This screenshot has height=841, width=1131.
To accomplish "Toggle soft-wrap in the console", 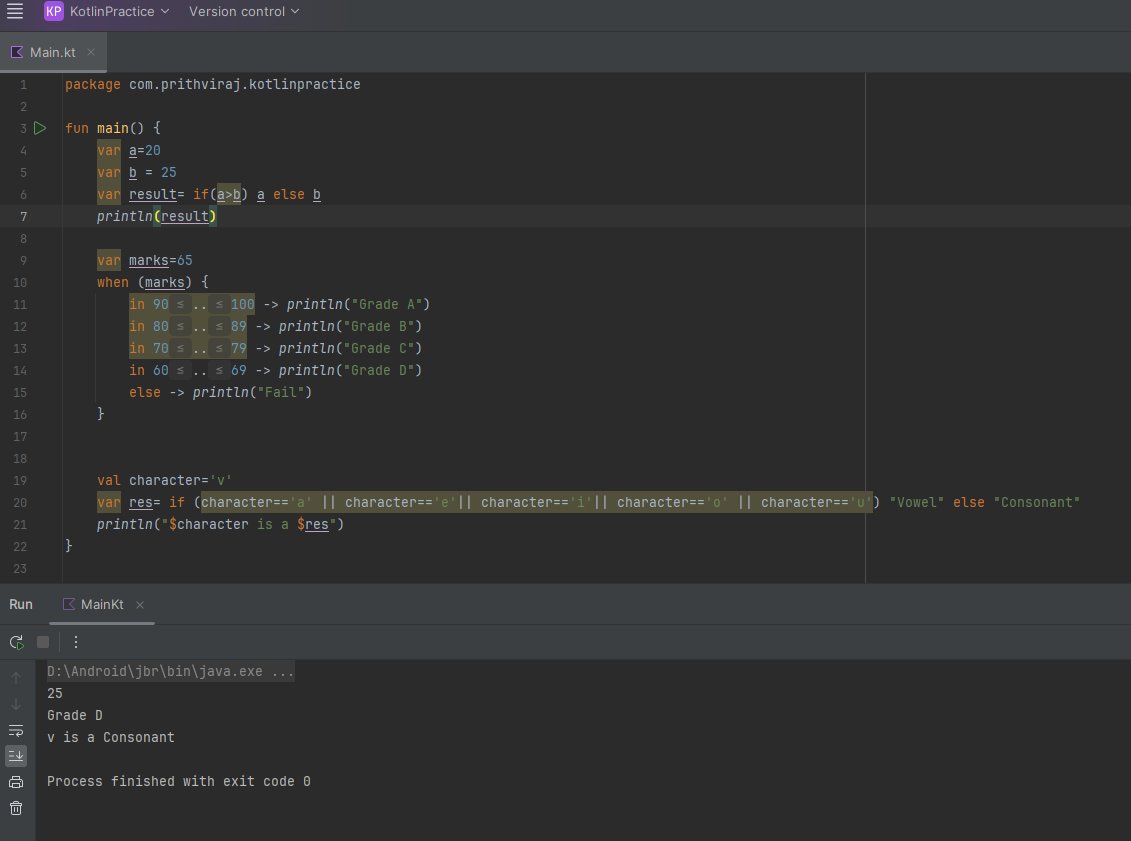I will 16,730.
